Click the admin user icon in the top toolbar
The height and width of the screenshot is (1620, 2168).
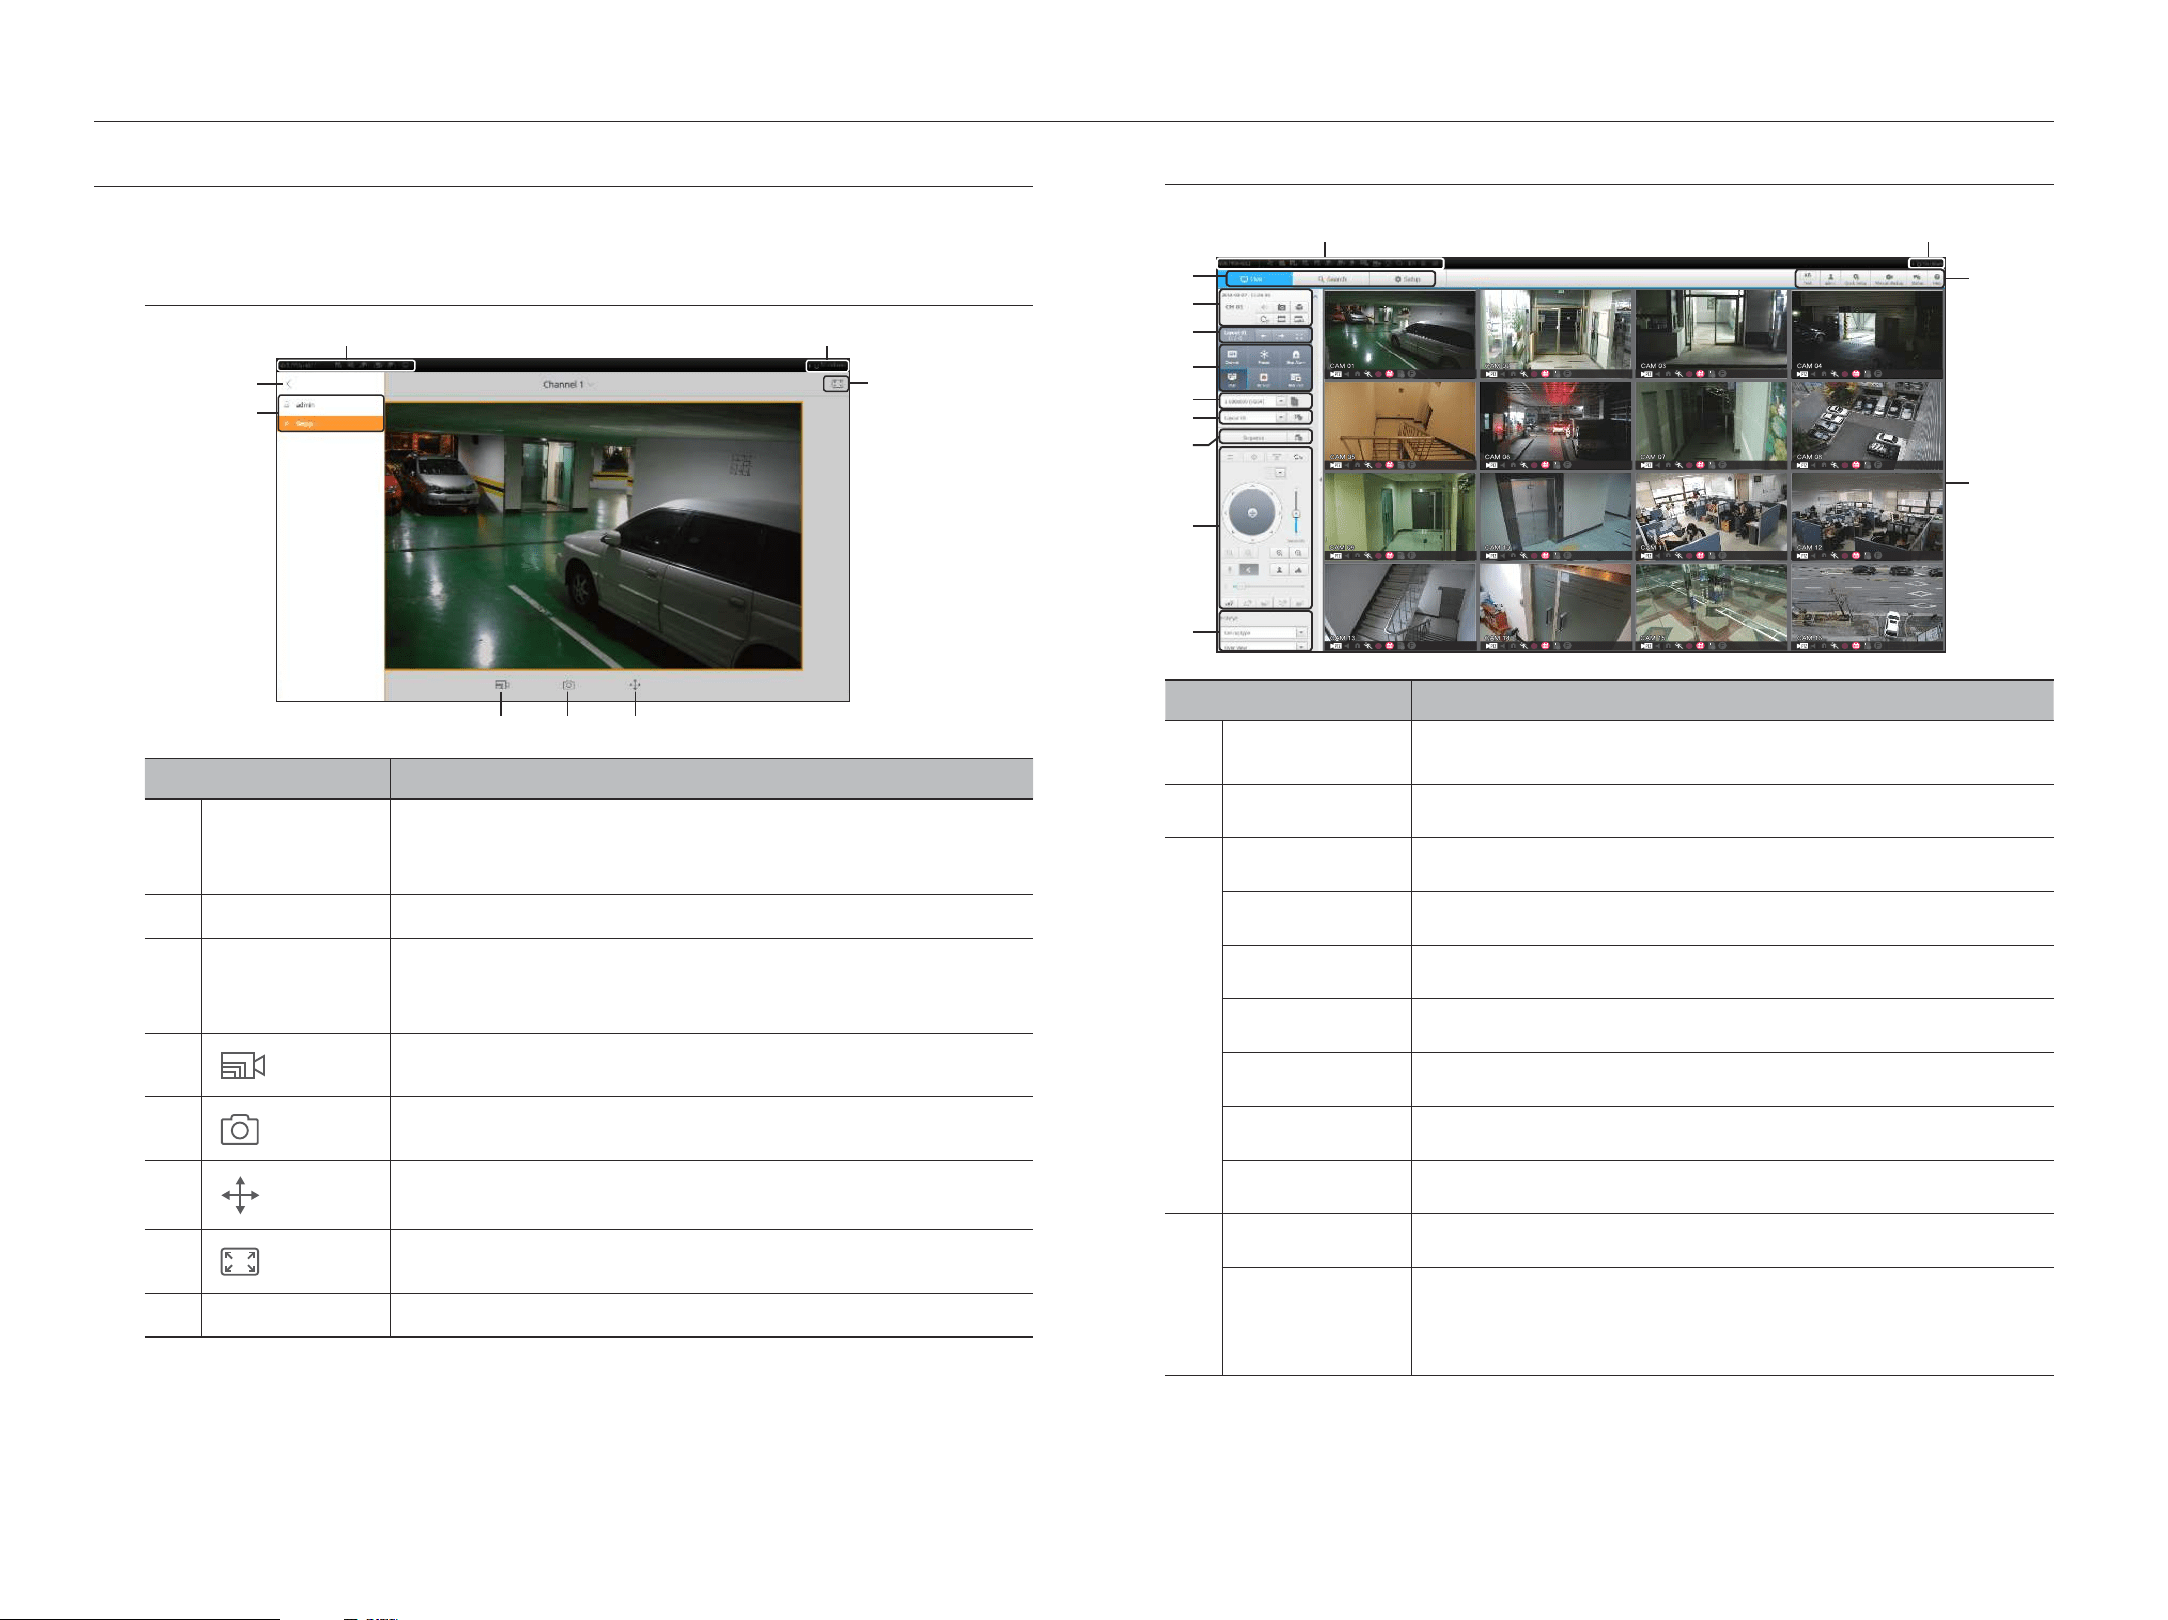1831,278
